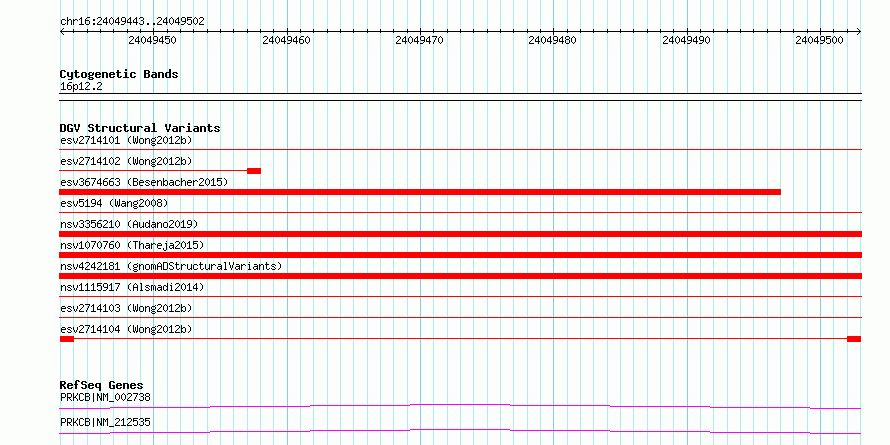The width and height of the screenshot is (890, 445).
Task: Click the right arrow end of the ruler
Action: coord(859,32)
